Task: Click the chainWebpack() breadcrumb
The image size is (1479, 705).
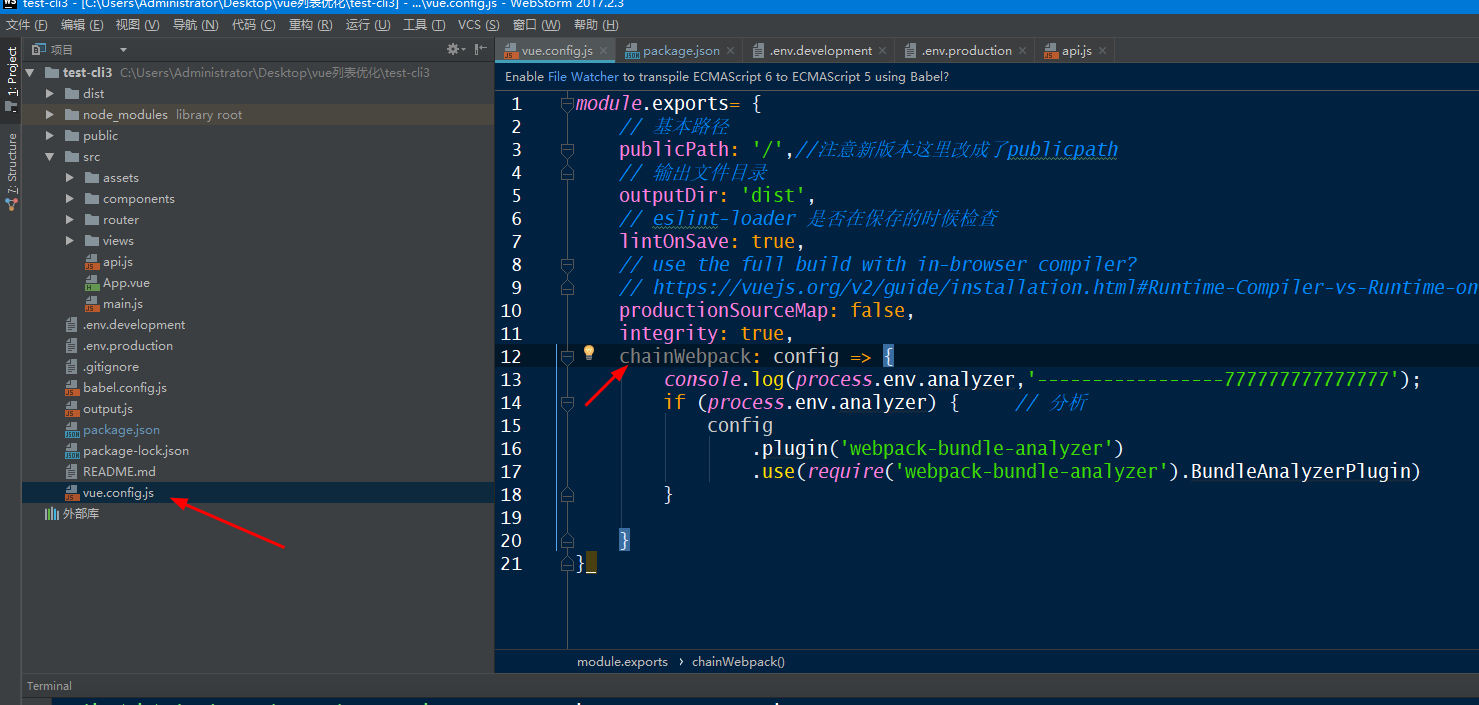Action: [738, 662]
